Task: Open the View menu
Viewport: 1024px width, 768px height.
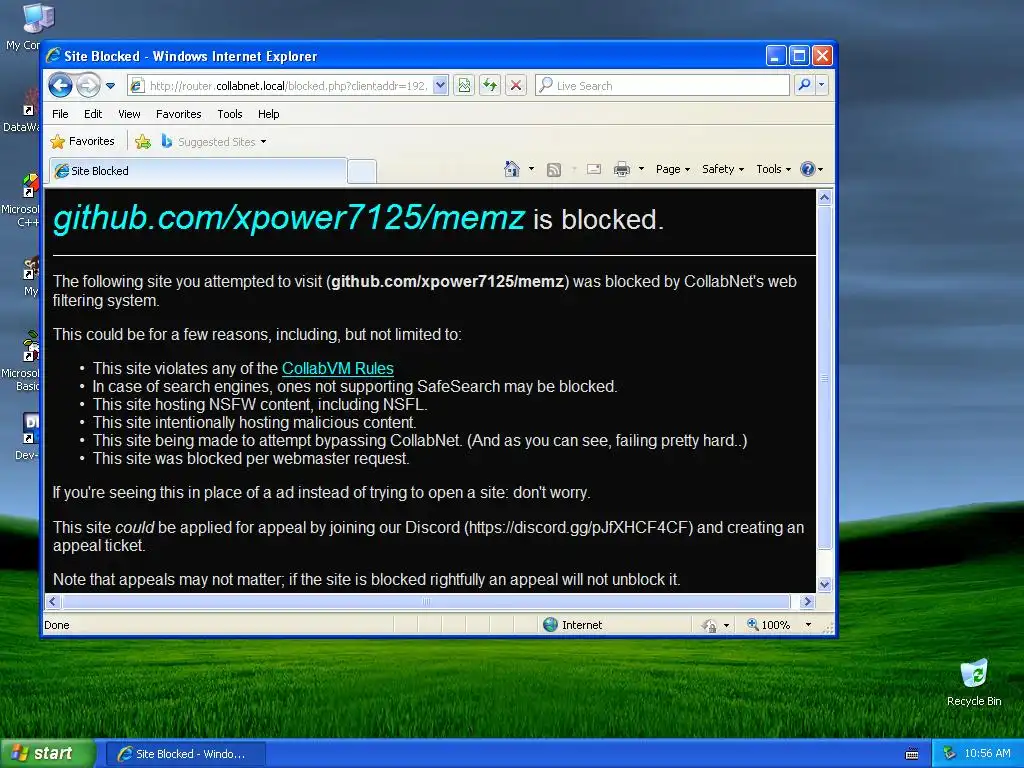Action: pyautogui.click(x=129, y=114)
